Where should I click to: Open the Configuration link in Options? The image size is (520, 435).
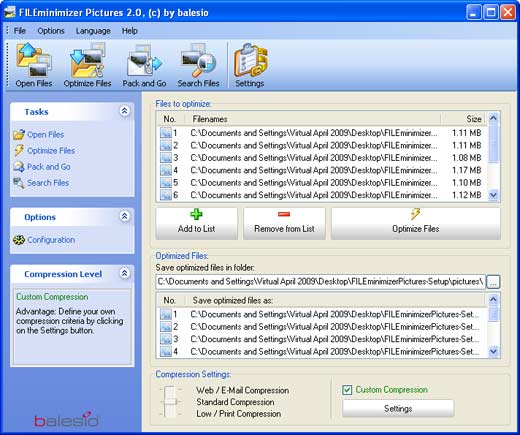(x=51, y=240)
